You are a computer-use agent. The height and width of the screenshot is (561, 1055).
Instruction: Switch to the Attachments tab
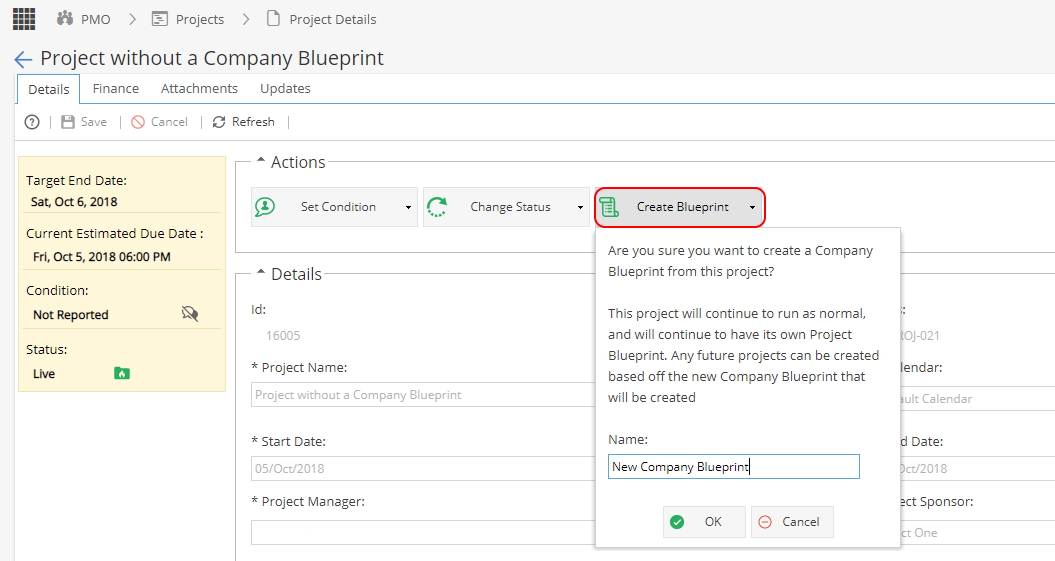[x=199, y=88]
